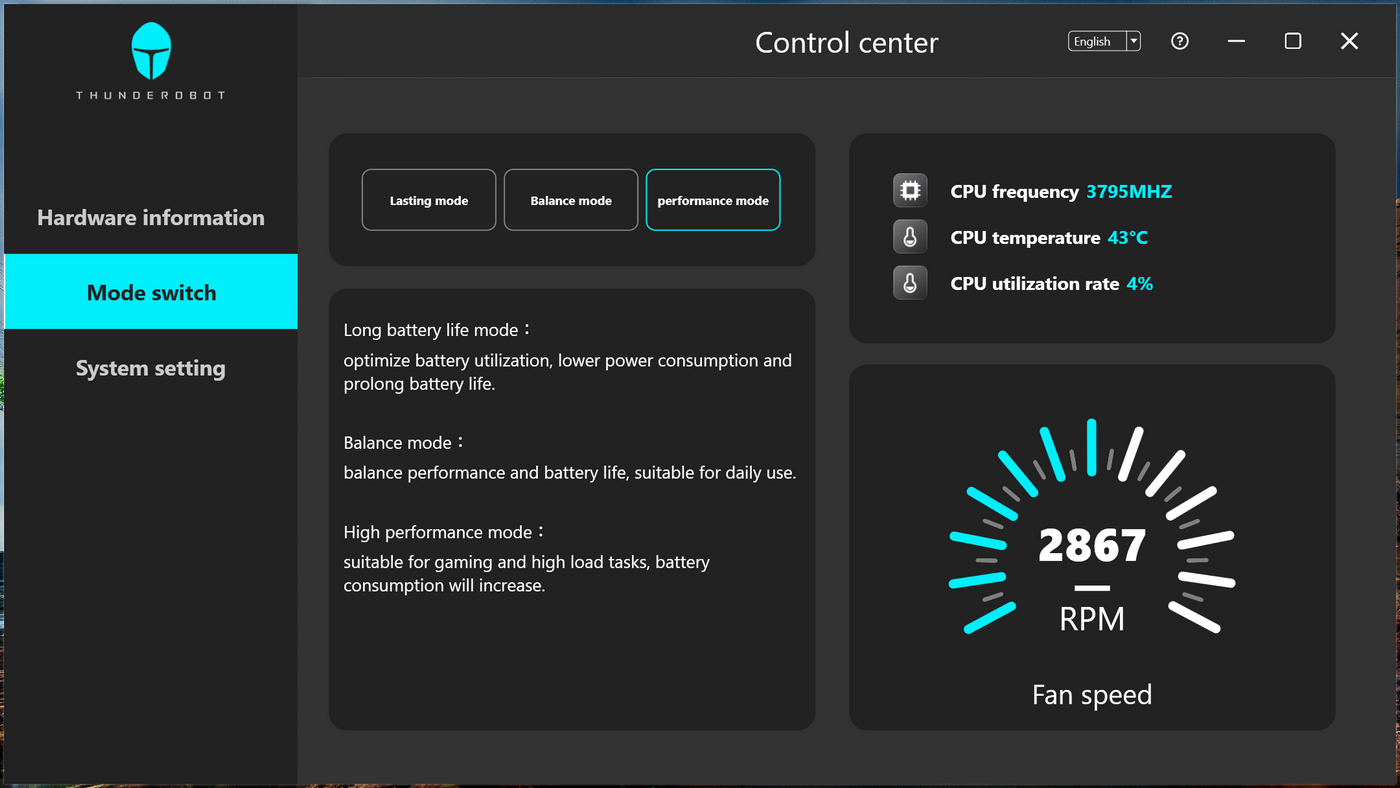Screen dimensions: 1400x788
Task: Go to the System setting tab
Action: coord(151,368)
